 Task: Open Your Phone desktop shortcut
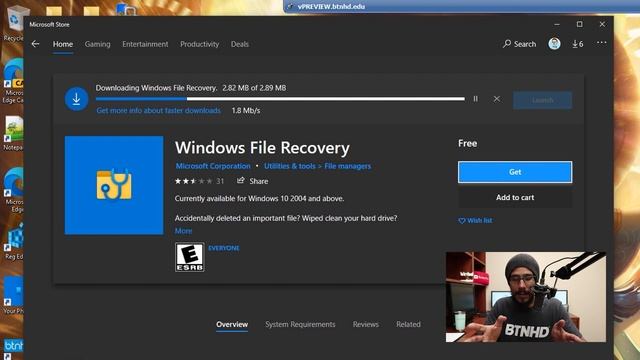(13, 295)
